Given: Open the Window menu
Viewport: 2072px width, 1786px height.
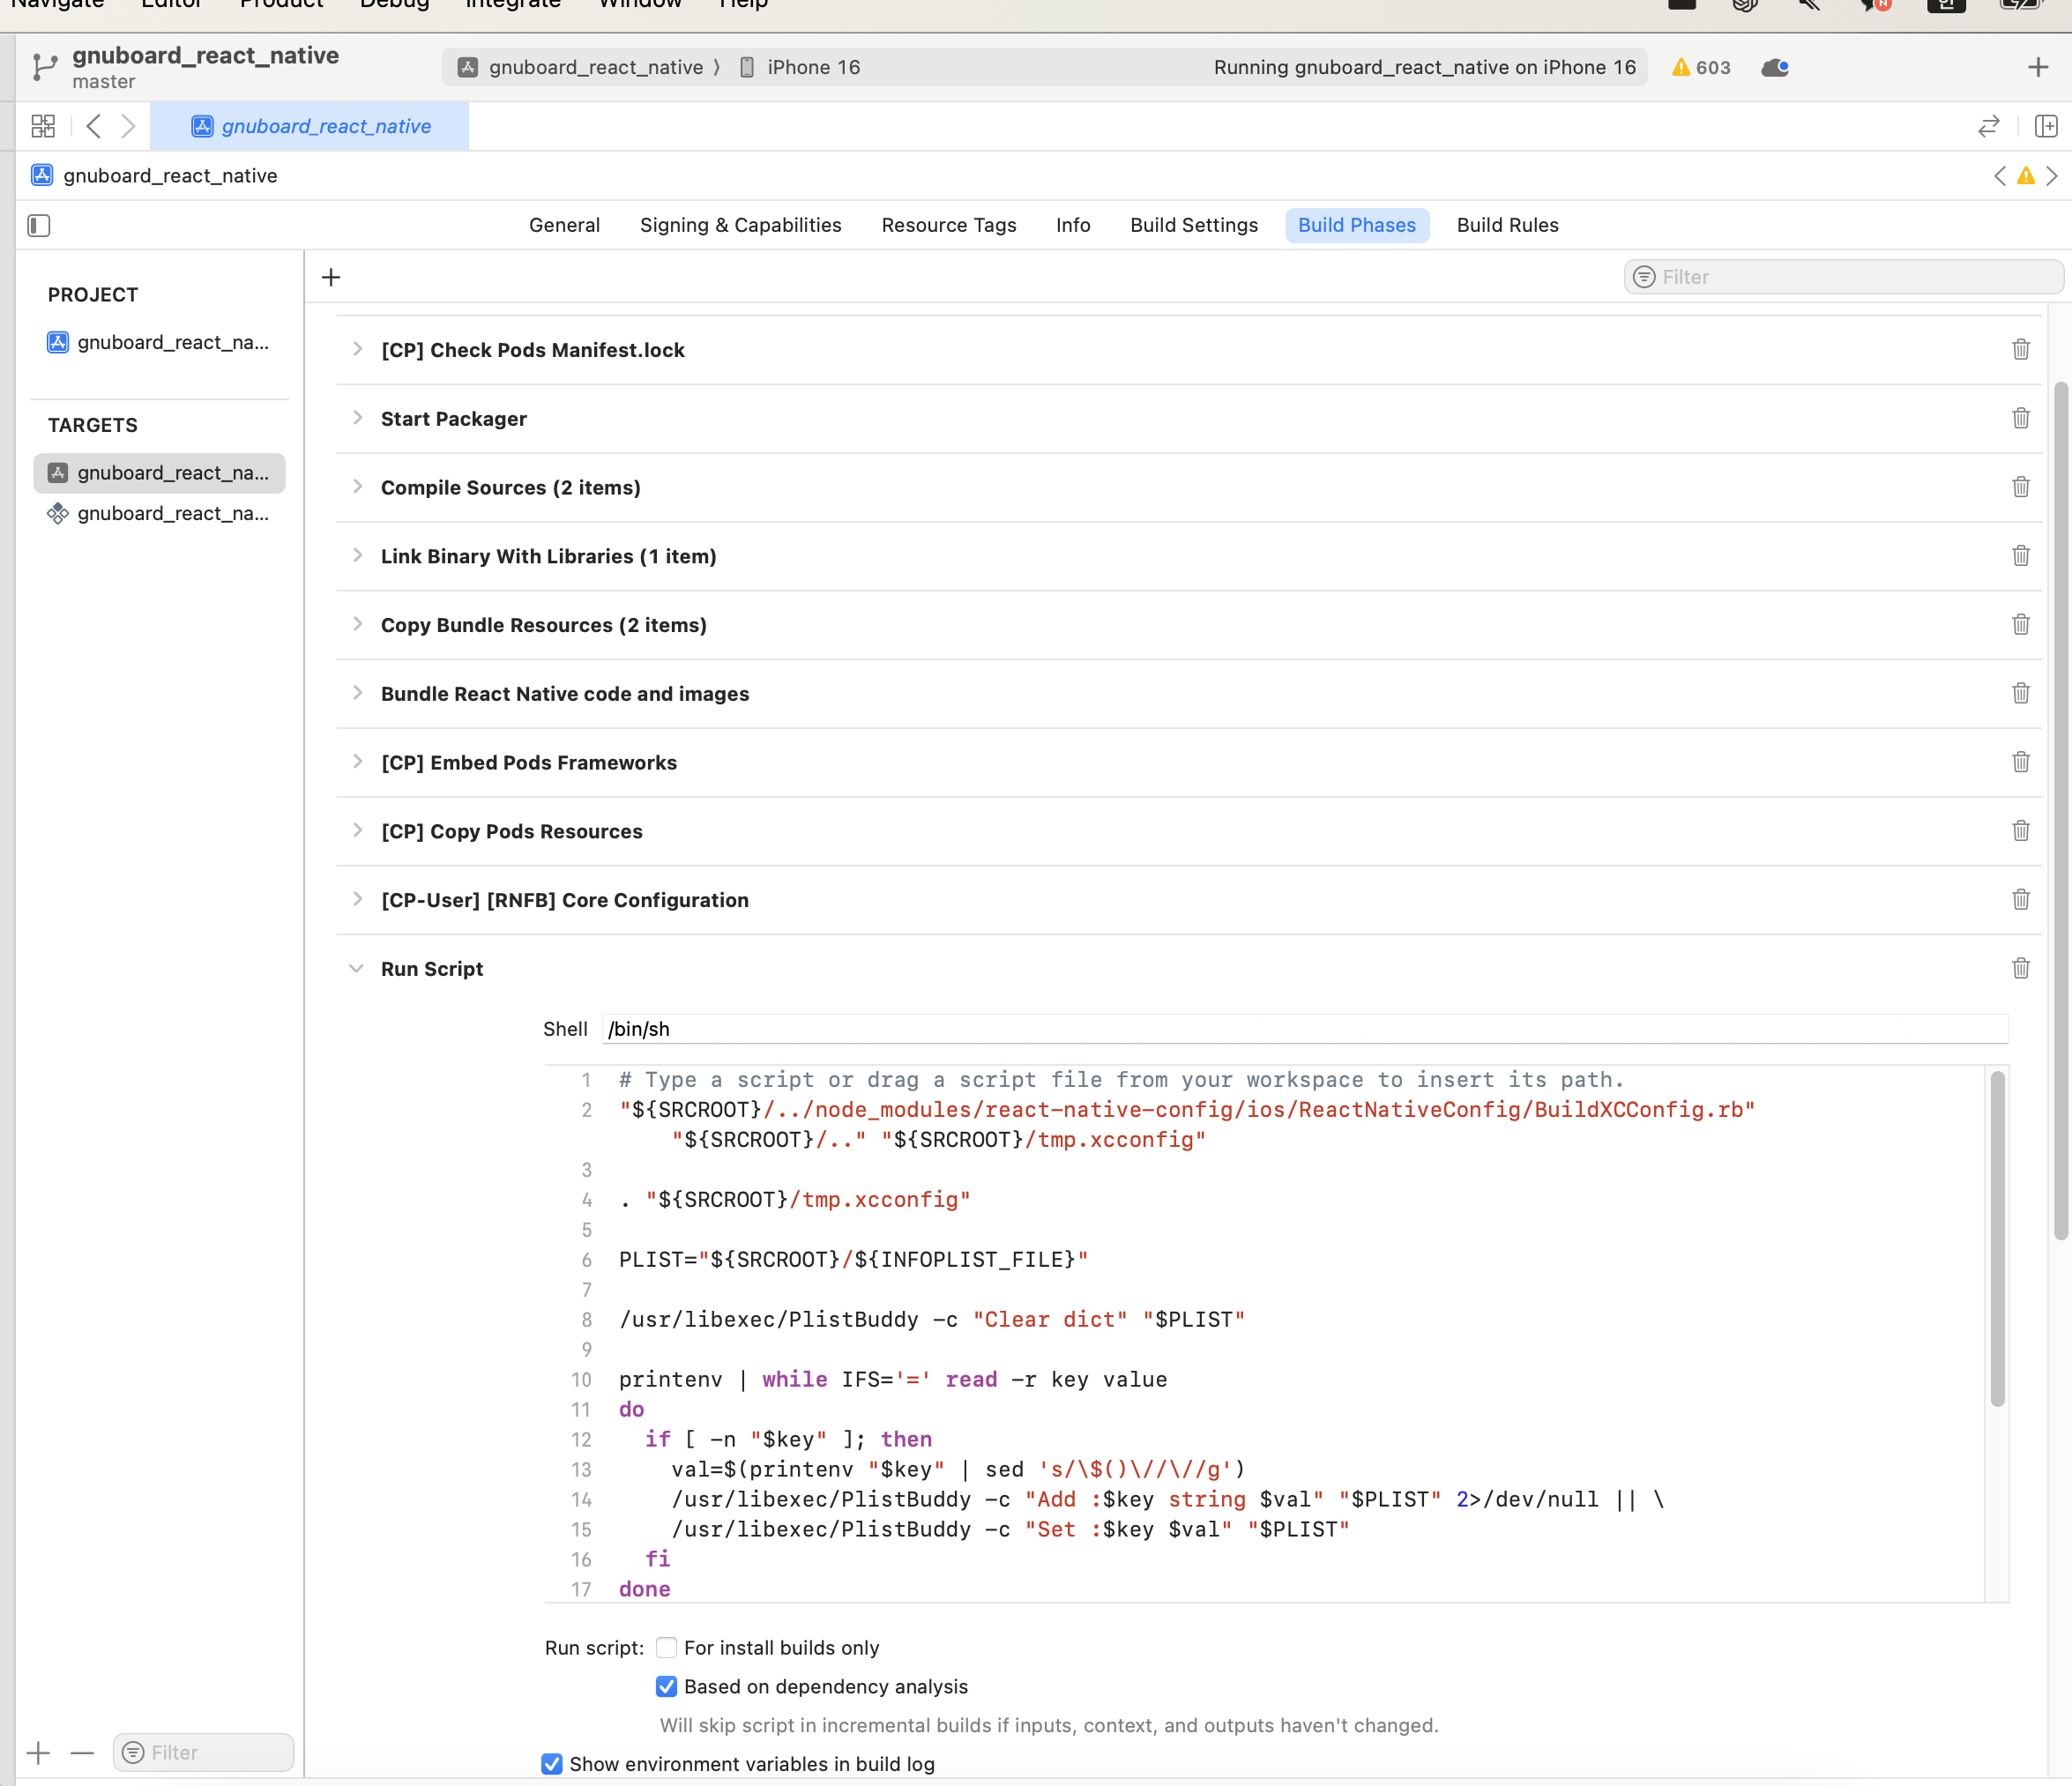Looking at the screenshot, I should pyautogui.click(x=640, y=5).
